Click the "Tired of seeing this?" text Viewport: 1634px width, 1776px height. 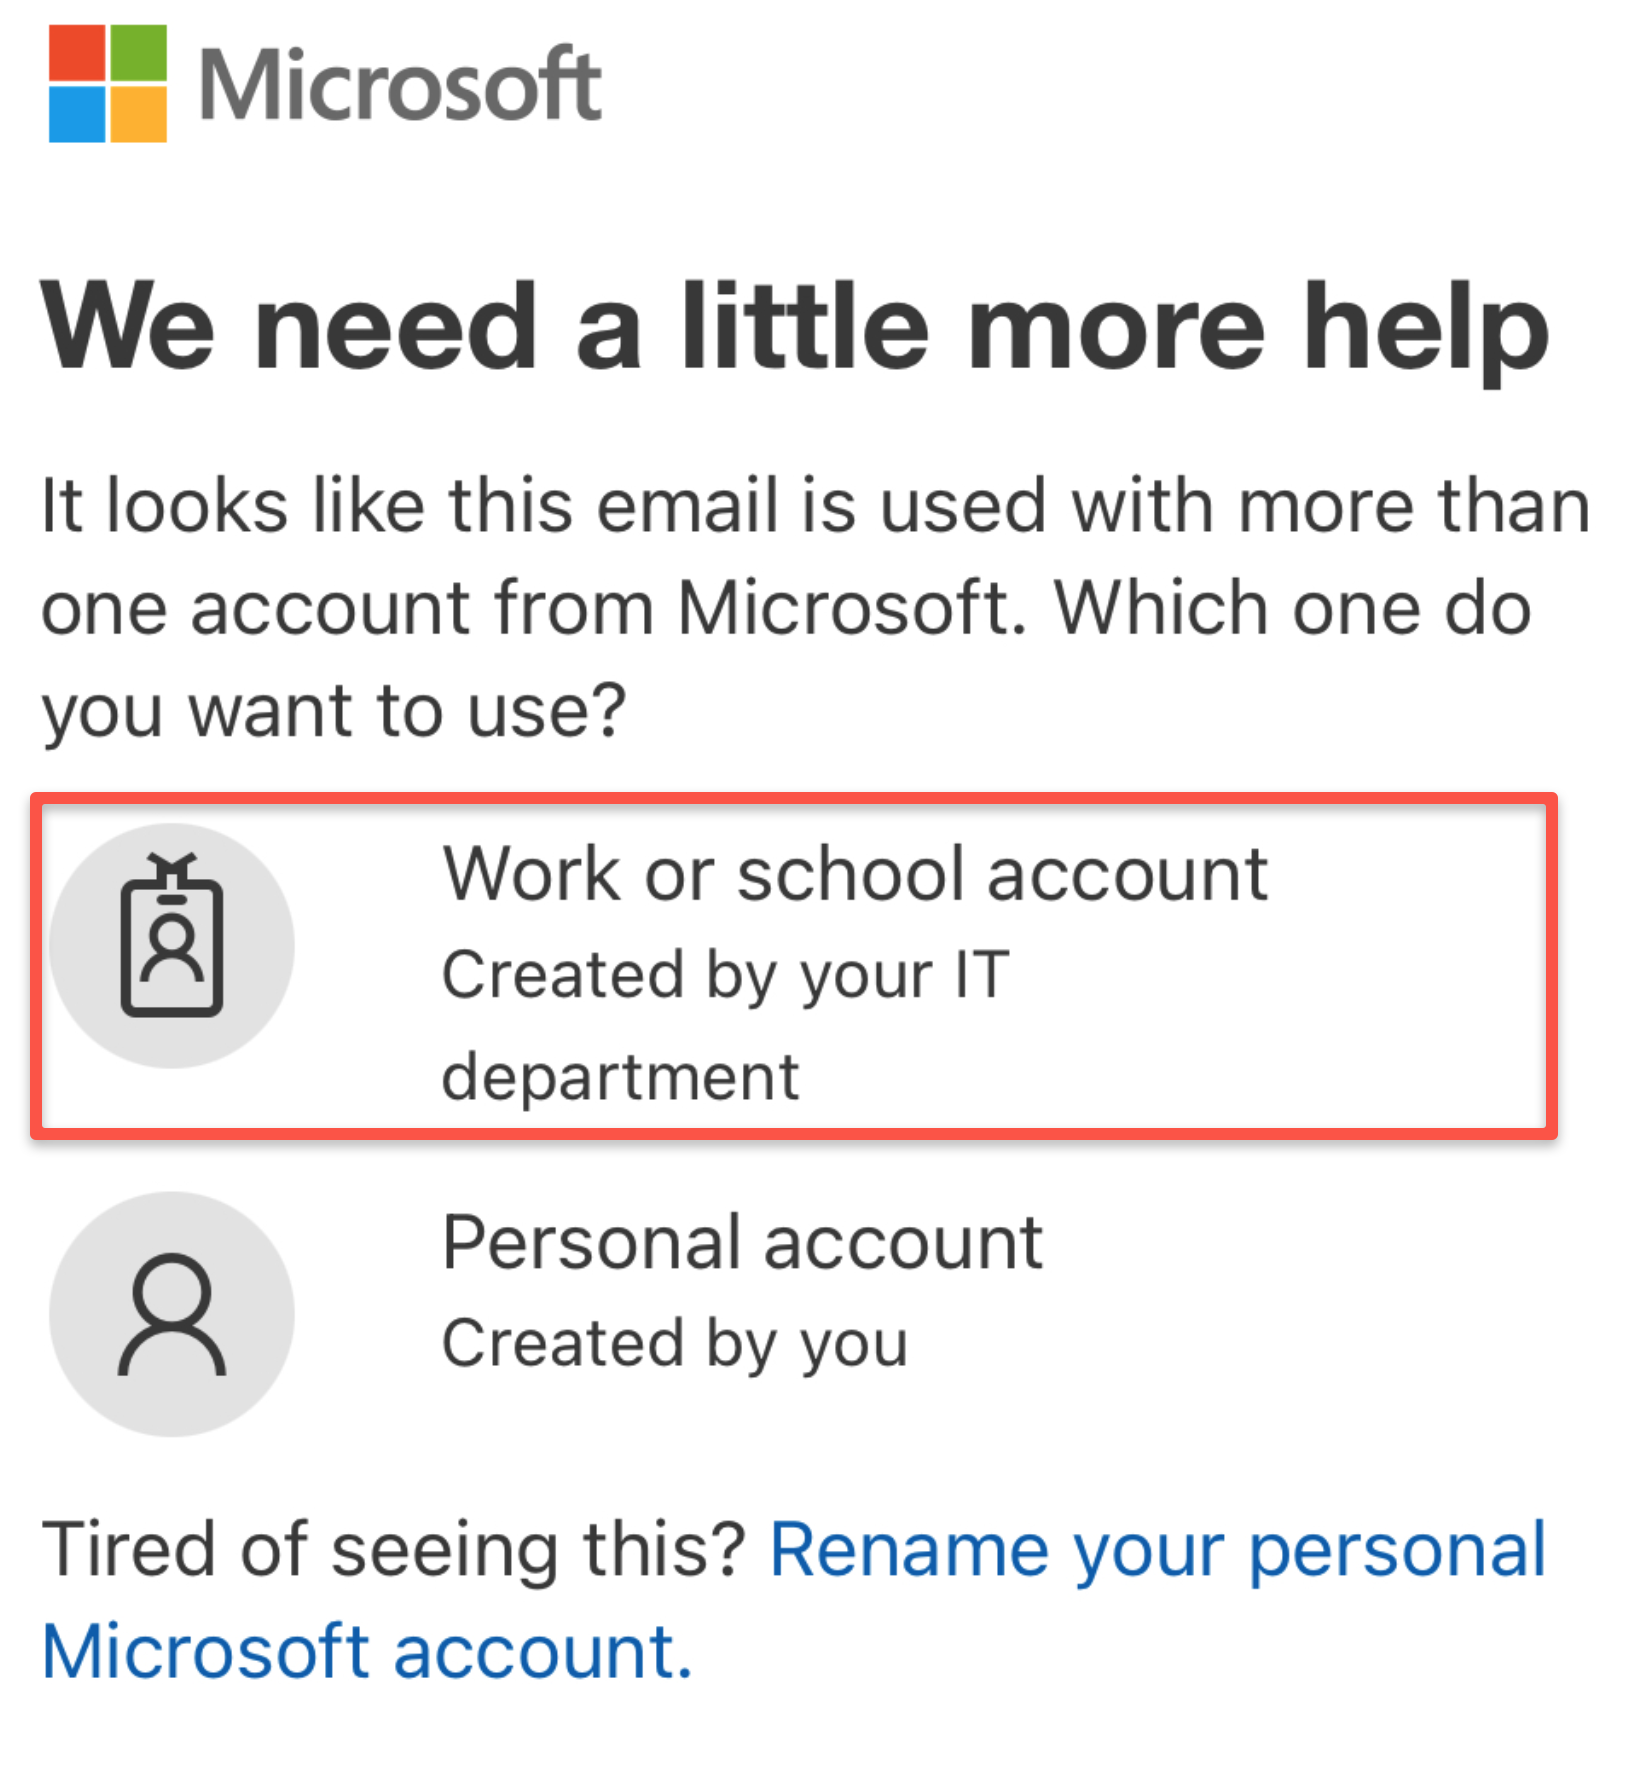[394, 1550]
